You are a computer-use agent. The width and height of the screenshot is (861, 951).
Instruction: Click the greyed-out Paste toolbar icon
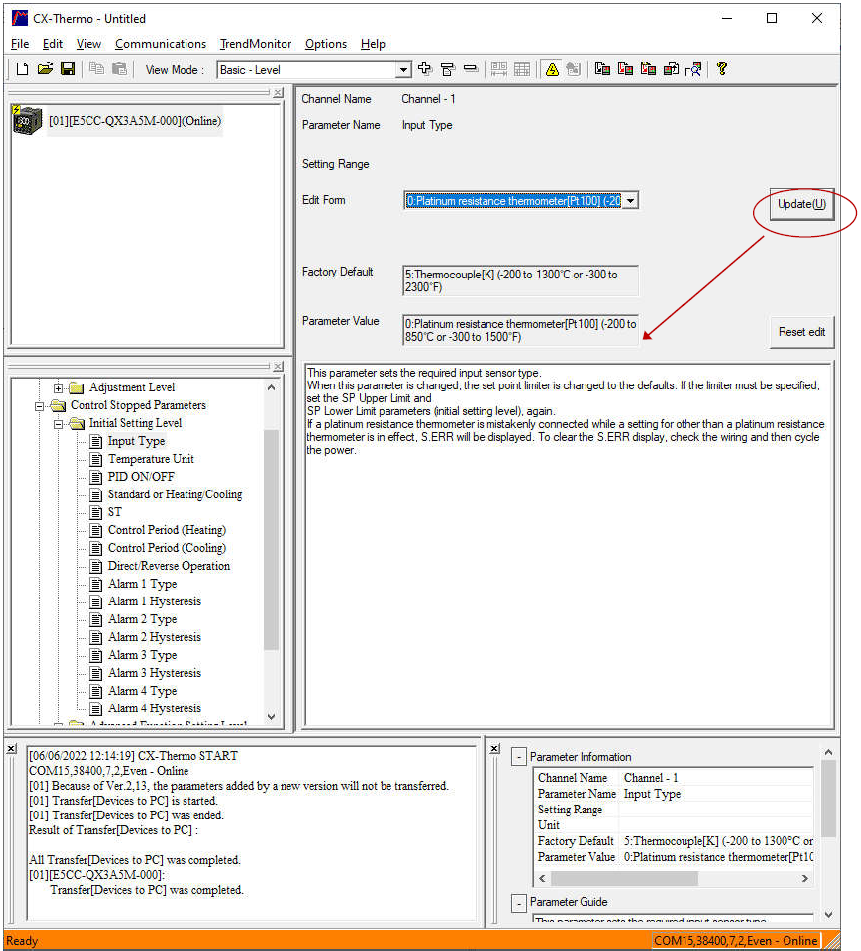(x=119, y=69)
